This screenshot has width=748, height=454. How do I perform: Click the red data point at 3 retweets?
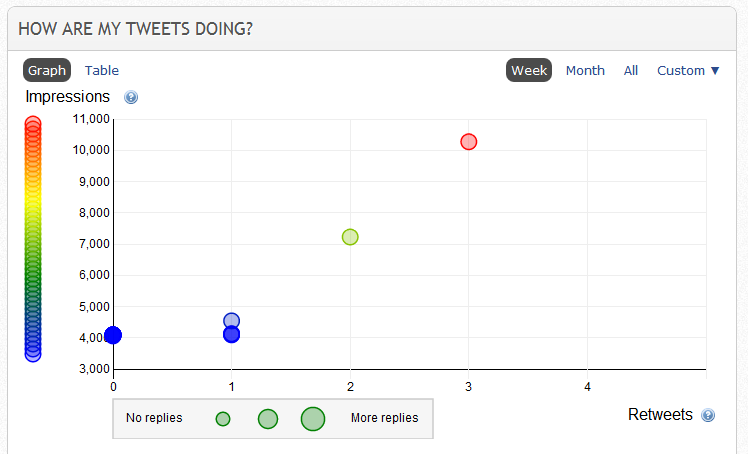[468, 142]
